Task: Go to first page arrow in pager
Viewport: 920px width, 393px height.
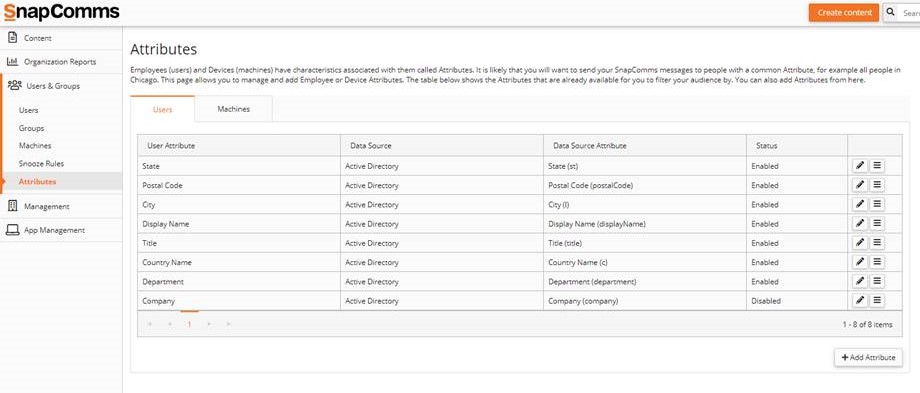Action: 151,324
